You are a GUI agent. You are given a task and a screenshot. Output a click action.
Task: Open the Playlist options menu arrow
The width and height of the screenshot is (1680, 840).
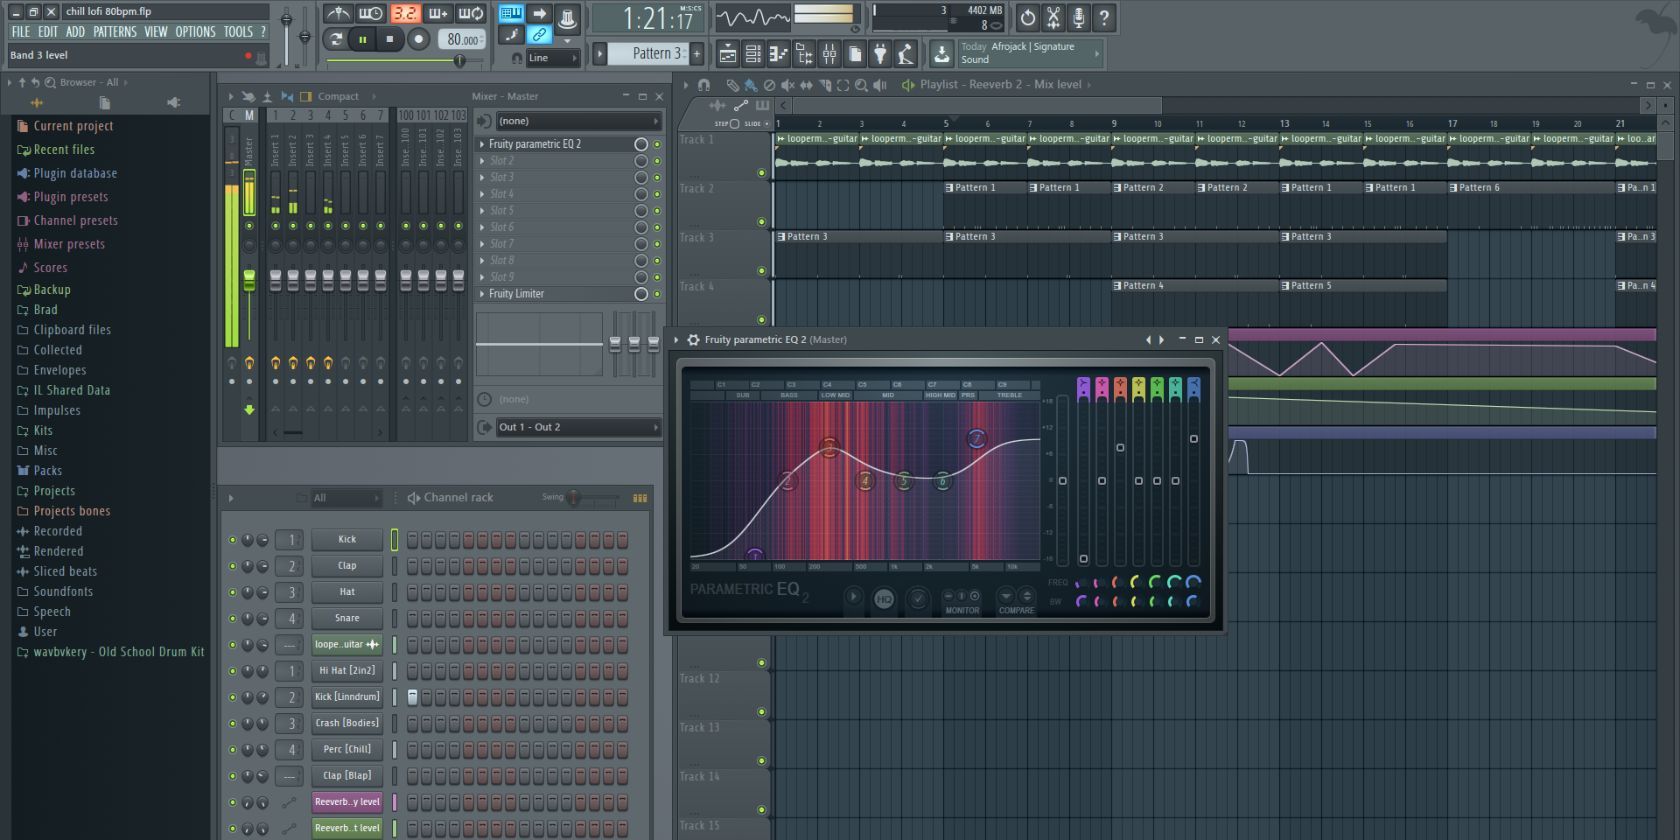687,85
